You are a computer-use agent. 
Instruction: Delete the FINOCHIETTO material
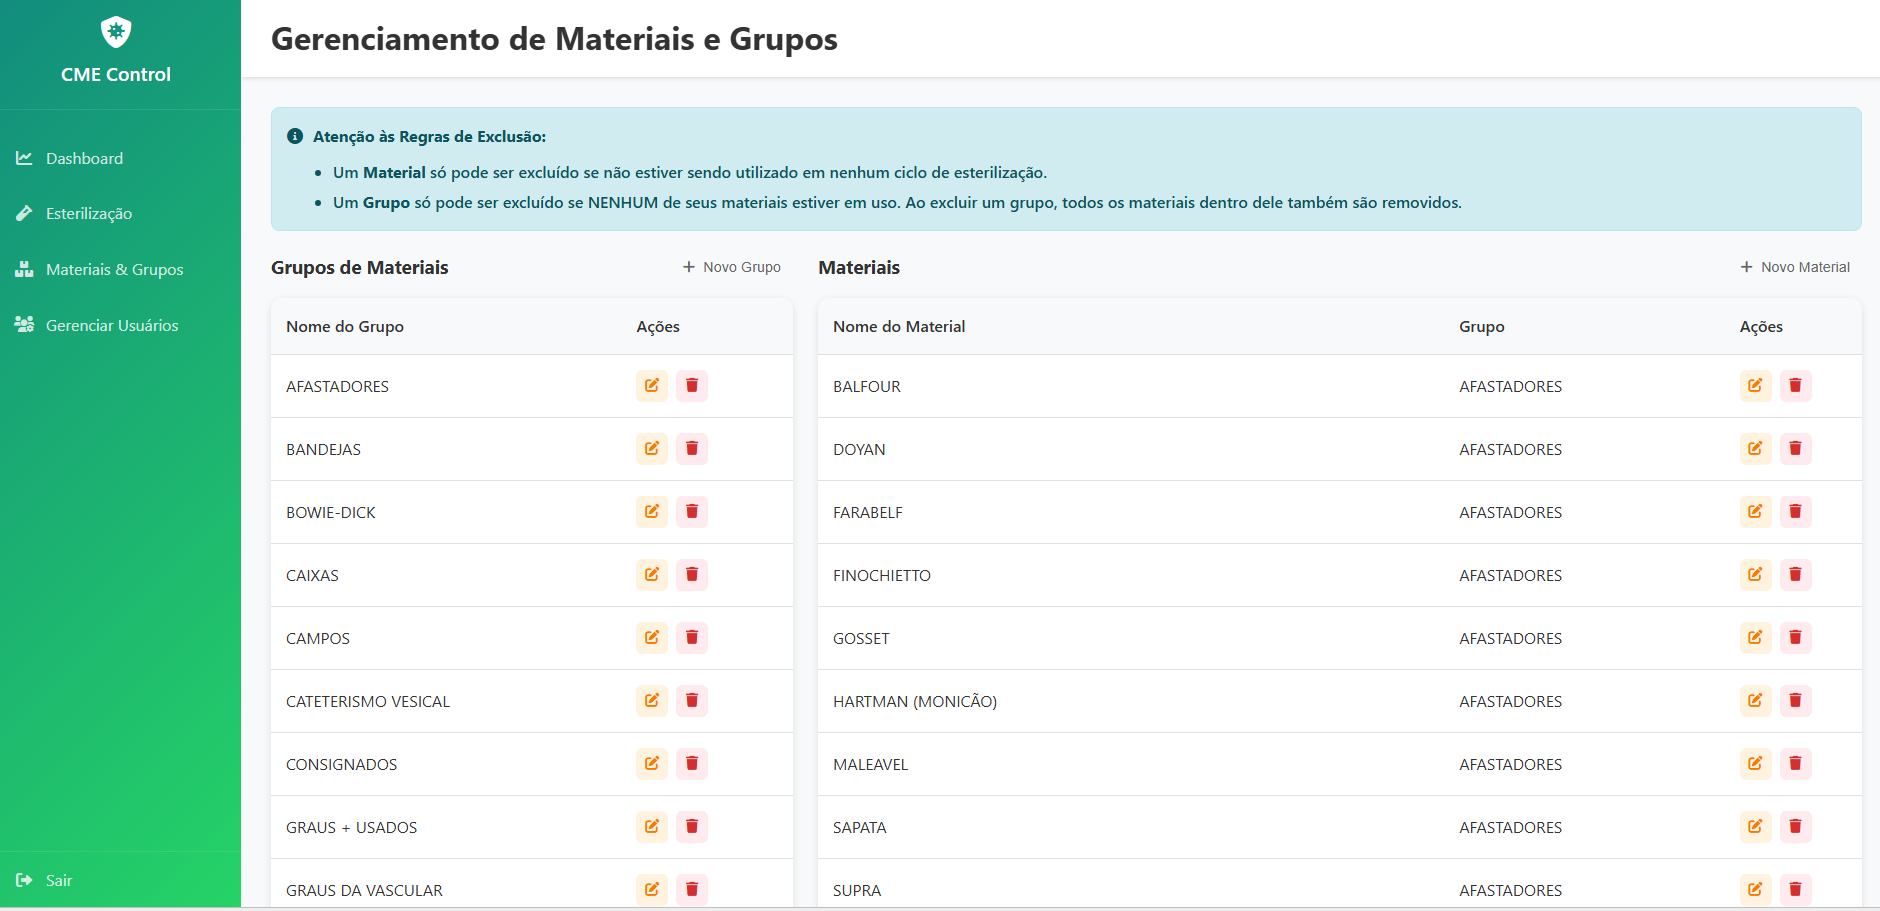click(1795, 575)
